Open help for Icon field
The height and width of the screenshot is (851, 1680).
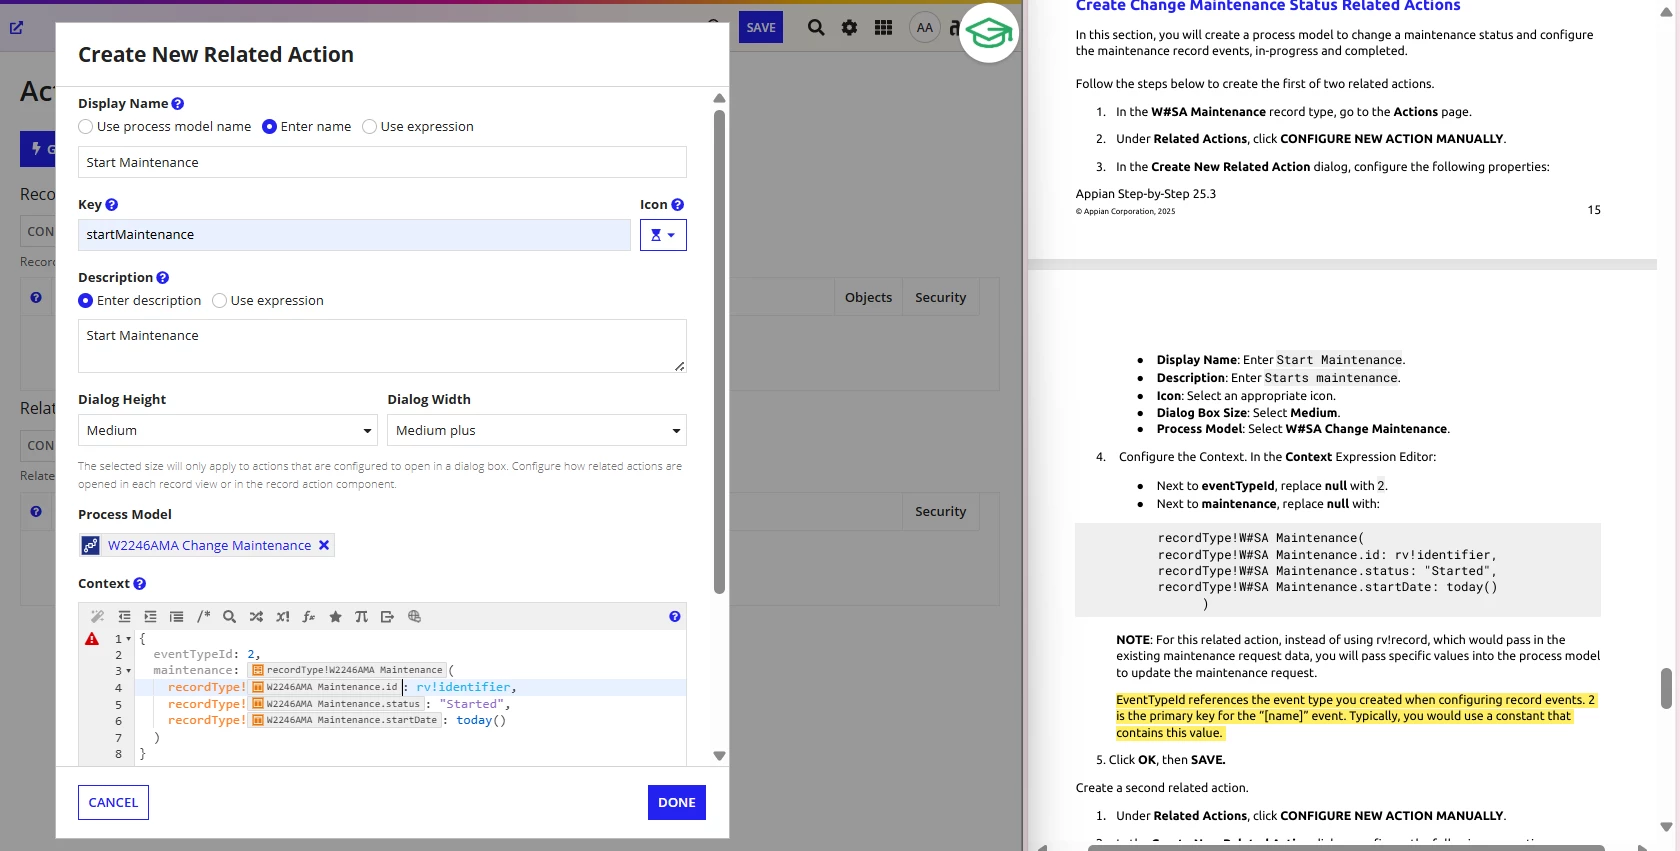click(x=678, y=205)
